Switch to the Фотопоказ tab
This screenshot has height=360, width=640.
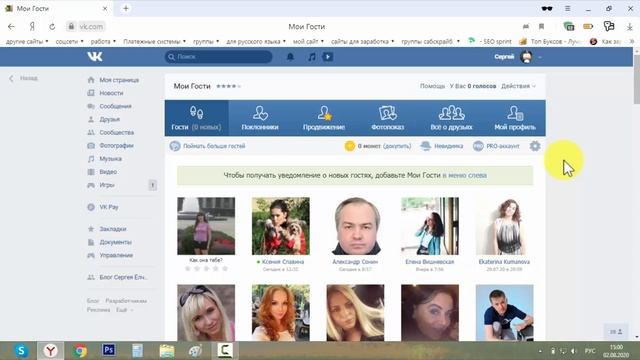click(x=387, y=118)
